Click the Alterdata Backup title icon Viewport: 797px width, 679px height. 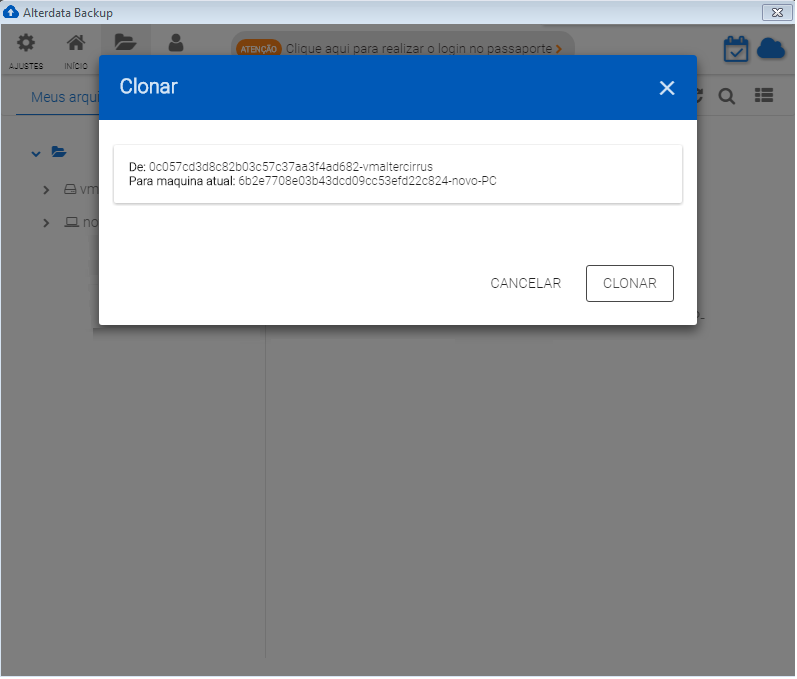coord(11,12)
